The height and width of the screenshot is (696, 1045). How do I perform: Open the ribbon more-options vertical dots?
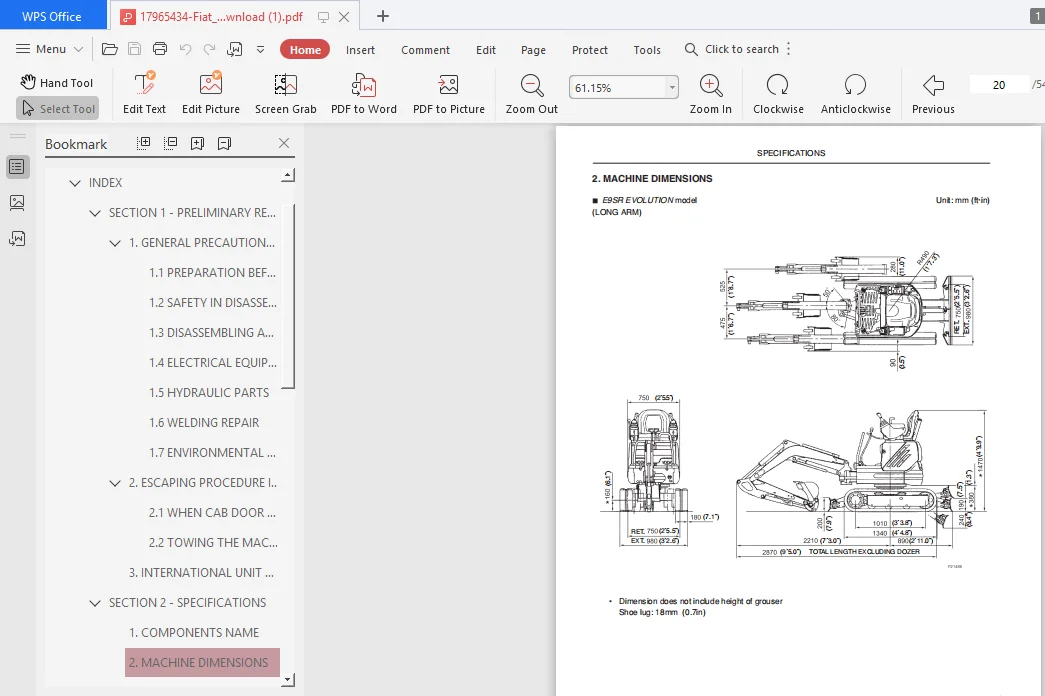click(788, 49)
